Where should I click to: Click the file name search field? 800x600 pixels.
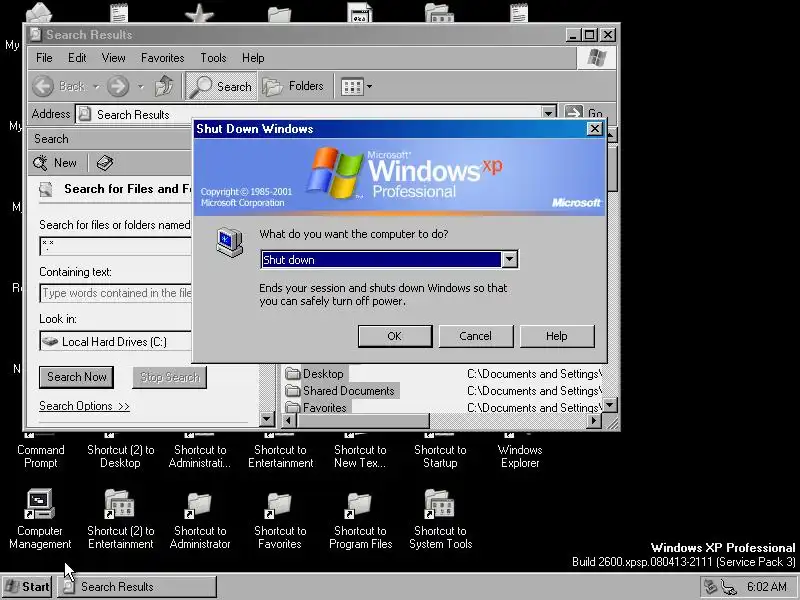coord(116,246)
